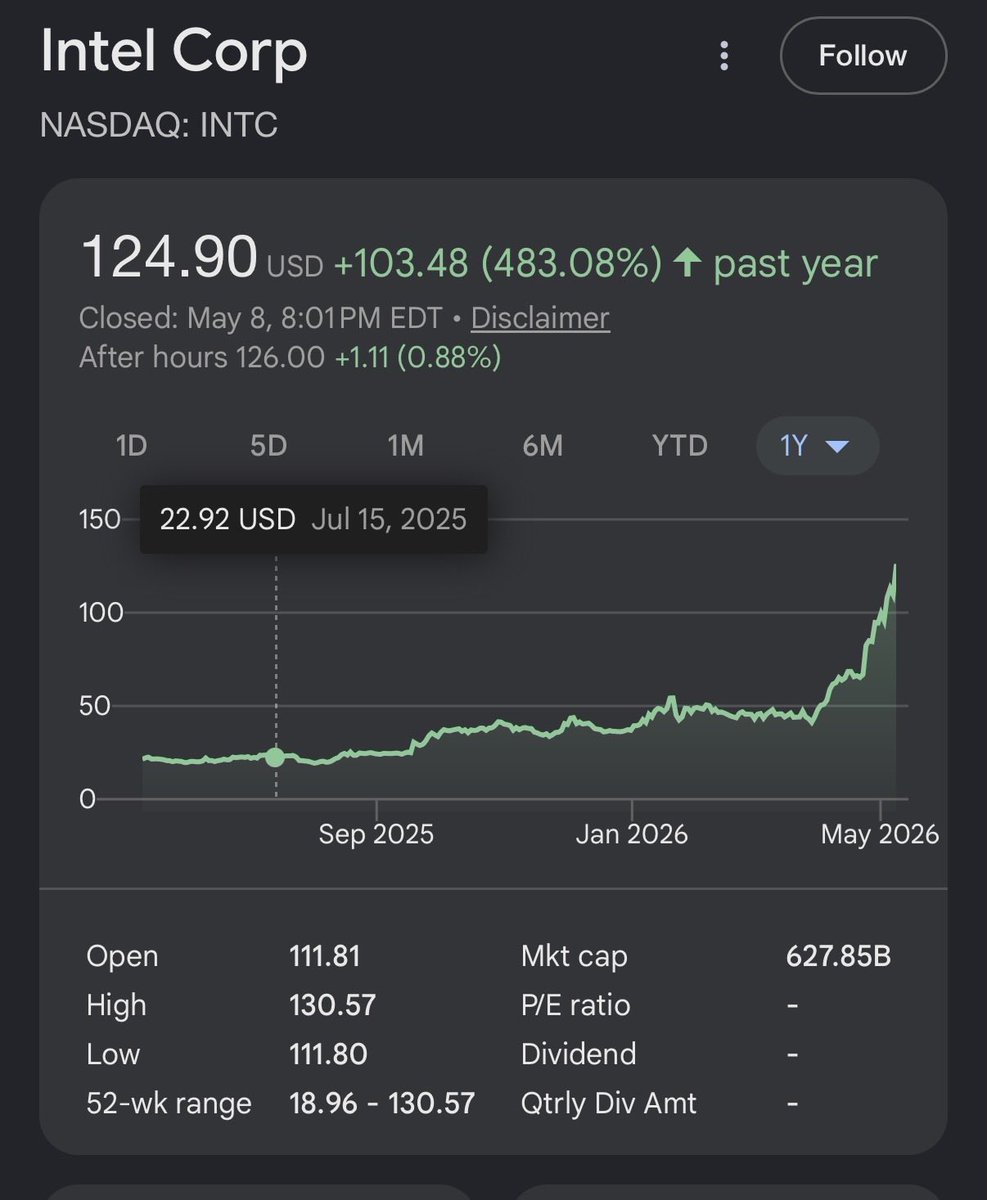The width and height of the screenshot is (987, 1200).
Task: Click the 124.90 price value
Action: (x=169, y=258)
